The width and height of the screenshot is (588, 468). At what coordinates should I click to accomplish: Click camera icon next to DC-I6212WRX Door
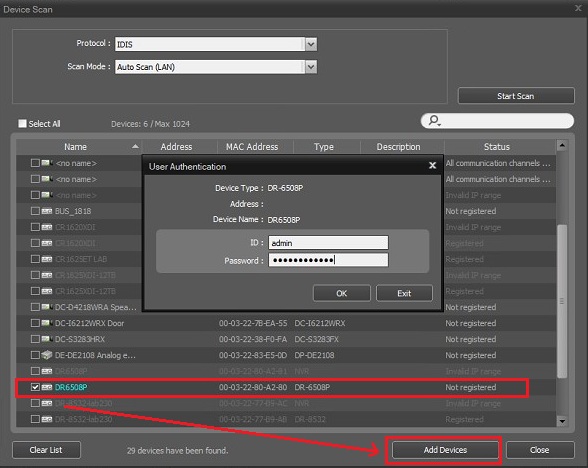coord(47,323)
